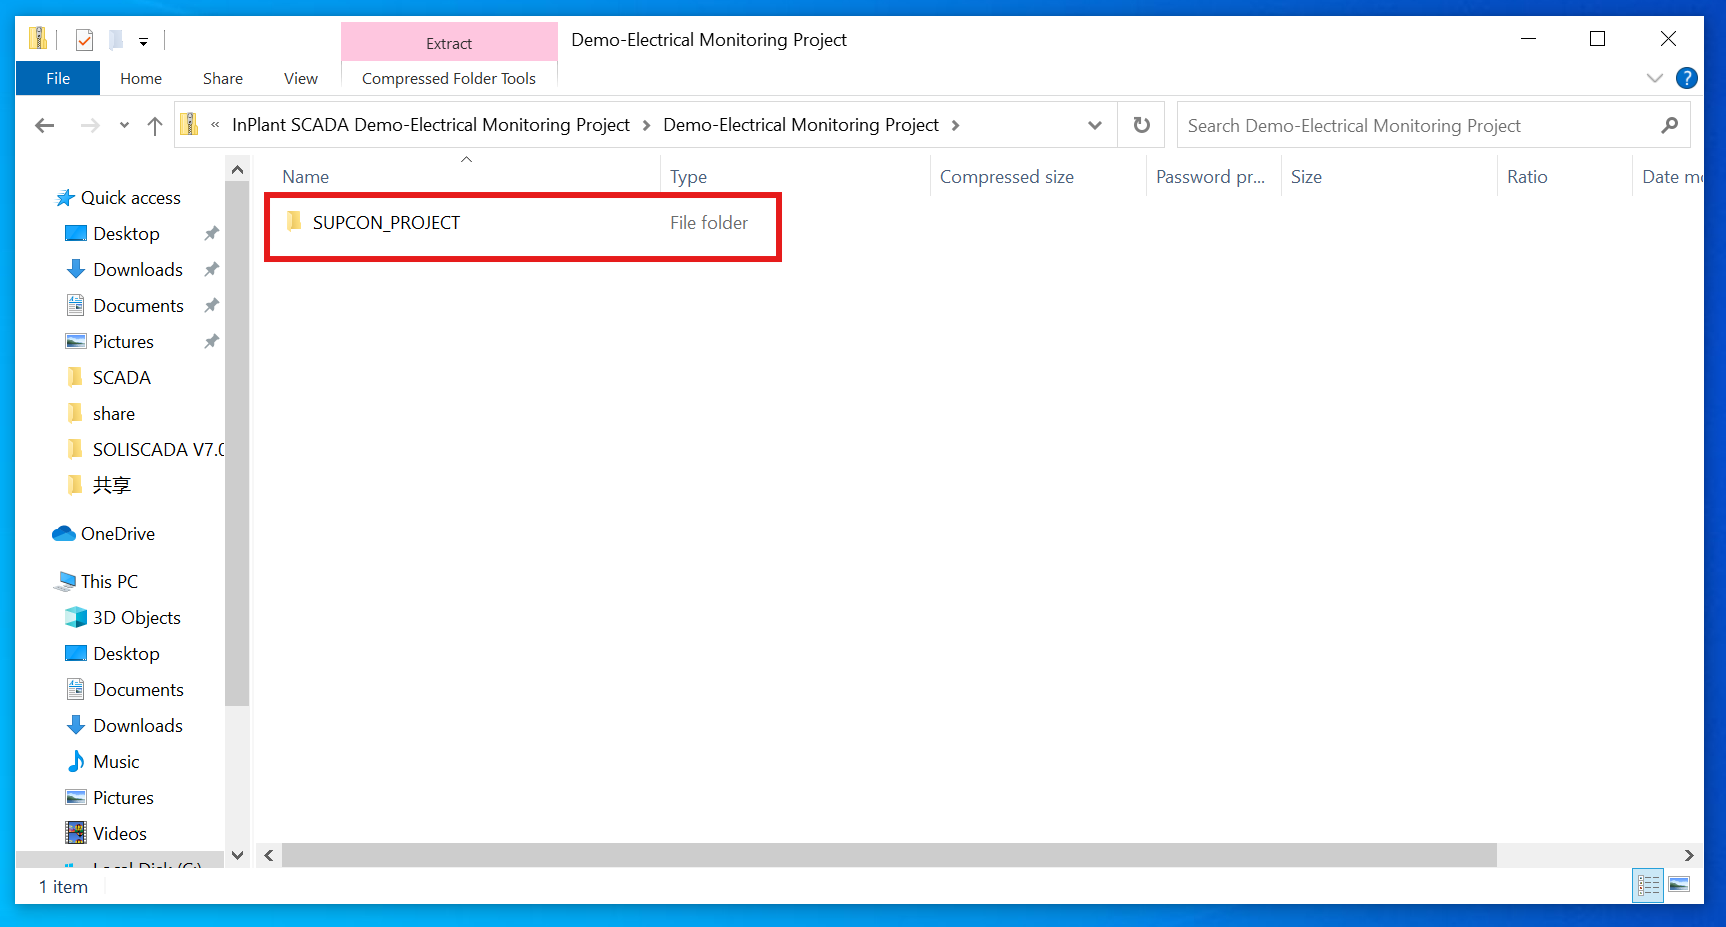Open pinned Documents under Quick access
This screenshot has width=1726, height=927.
pos(138,306)
